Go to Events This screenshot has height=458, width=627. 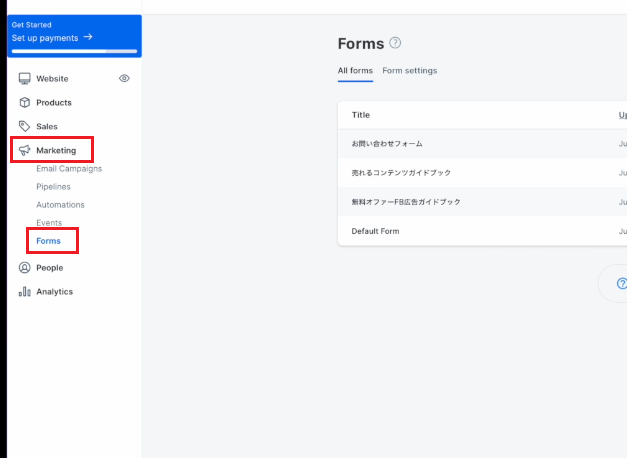(x=49, y=223)
